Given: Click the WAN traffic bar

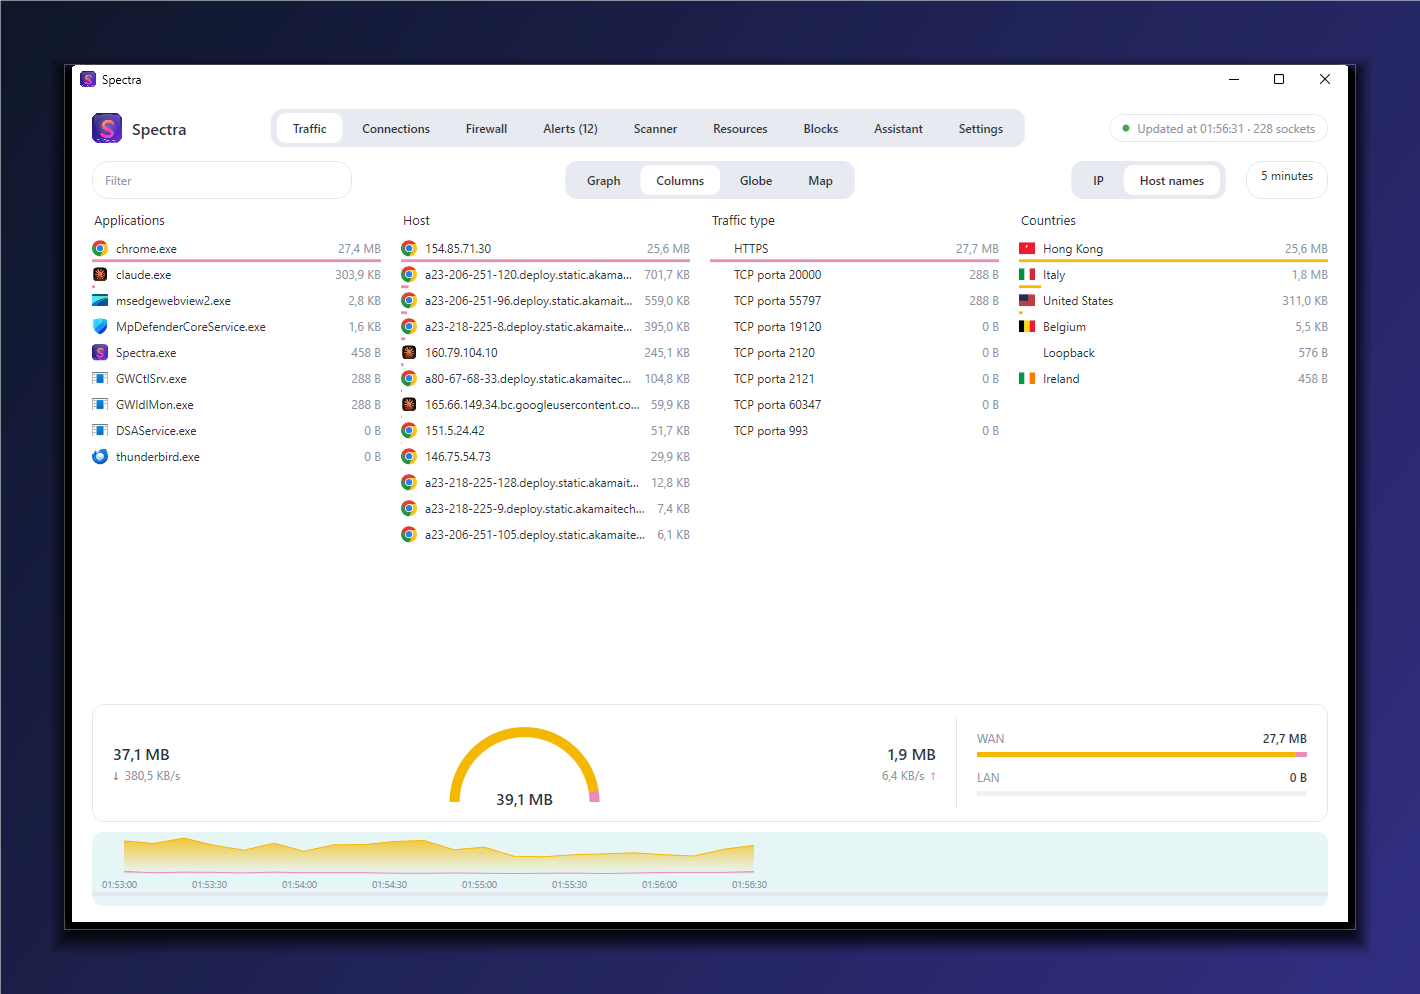Looking at the screenshot, I should (1142, 755).
